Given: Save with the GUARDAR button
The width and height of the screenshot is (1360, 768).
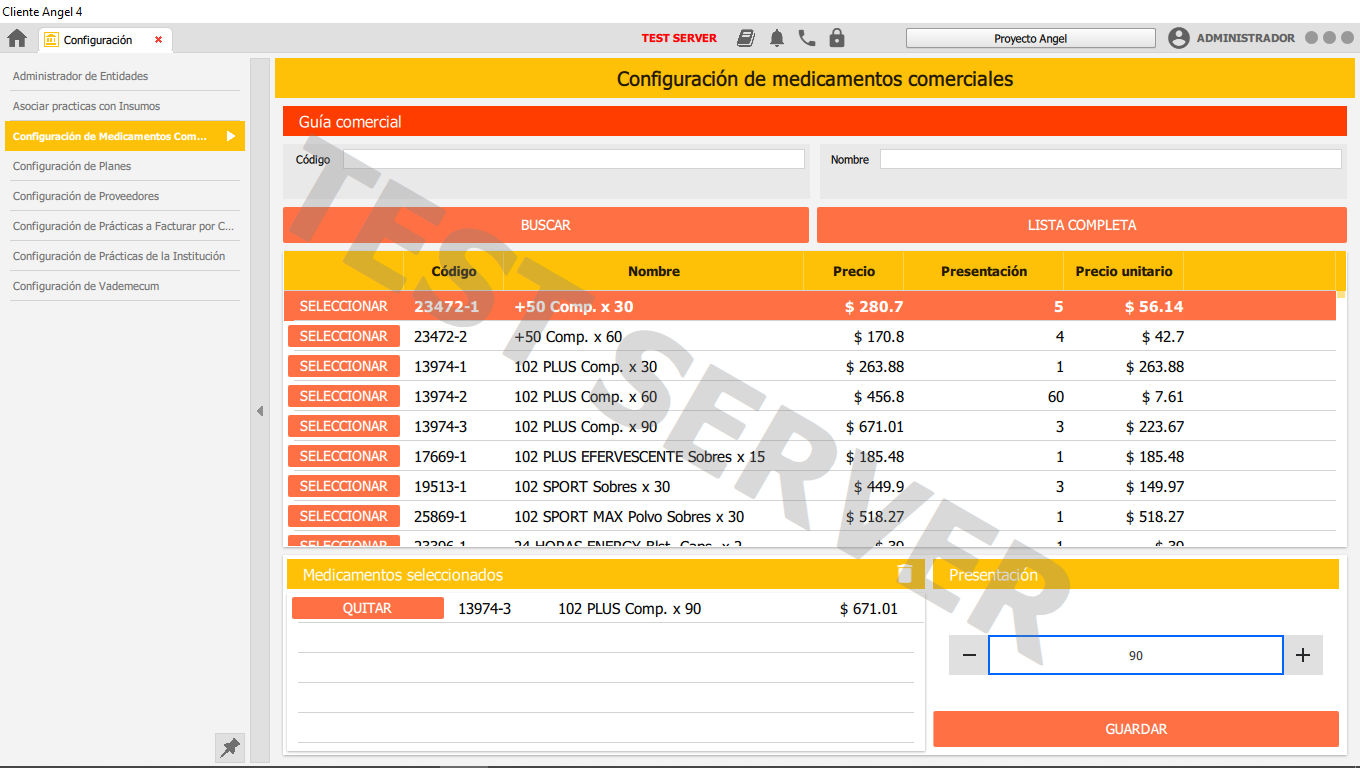Looking at the screenshot, I should tap(1135, 729).
